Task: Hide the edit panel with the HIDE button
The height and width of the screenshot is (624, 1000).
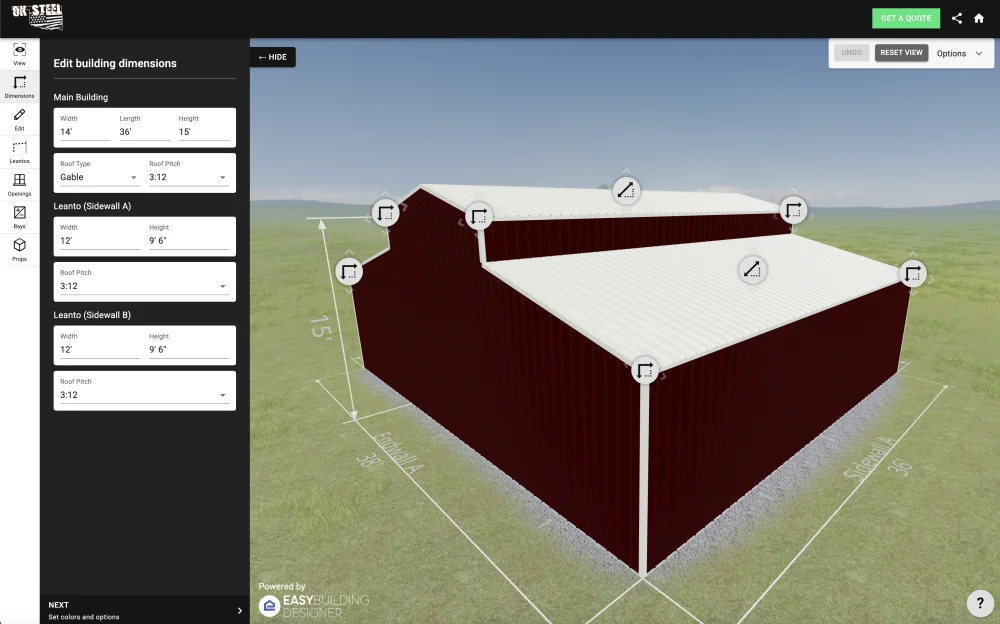Action: point(272,57)
